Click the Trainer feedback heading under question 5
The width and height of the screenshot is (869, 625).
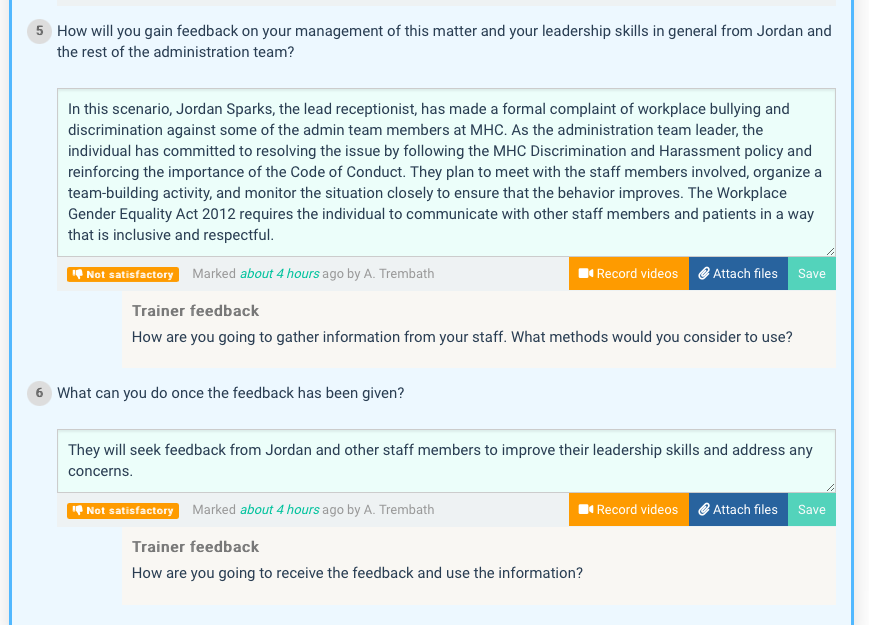pos(195,311)
